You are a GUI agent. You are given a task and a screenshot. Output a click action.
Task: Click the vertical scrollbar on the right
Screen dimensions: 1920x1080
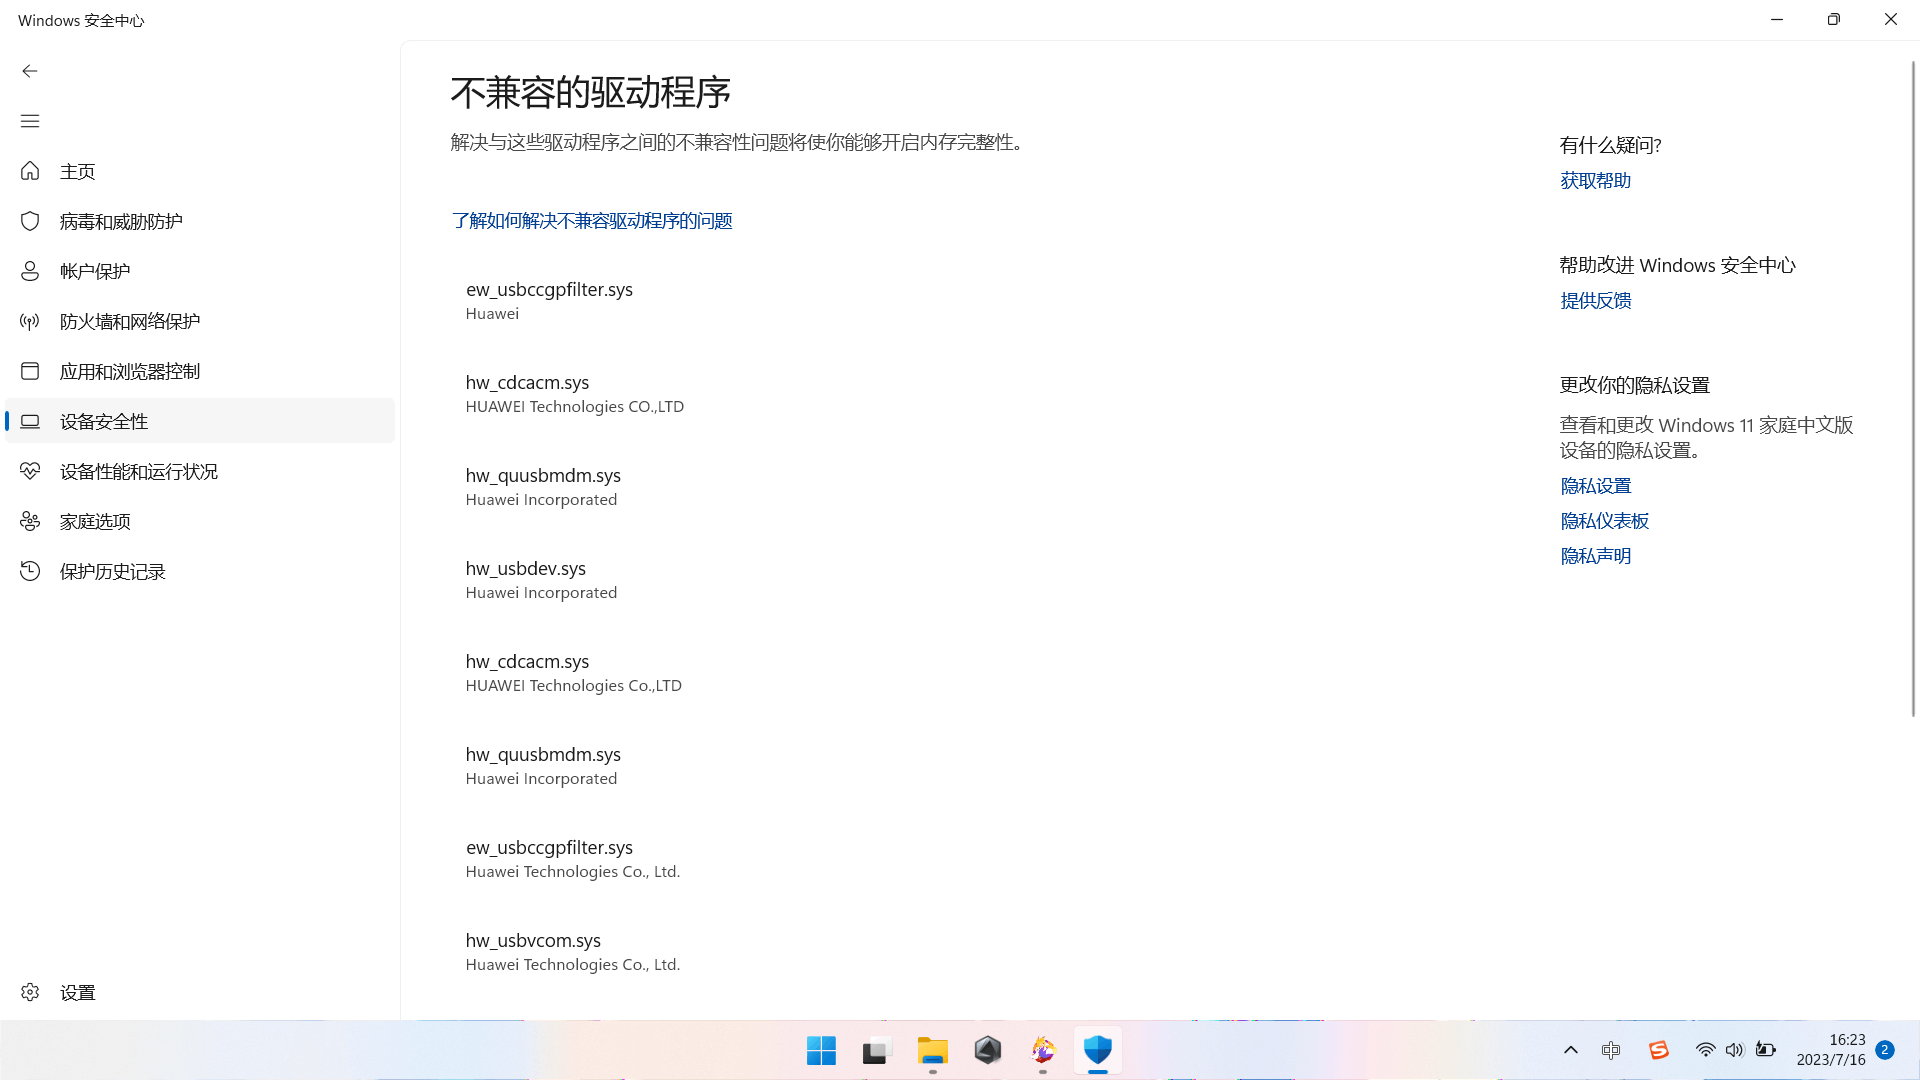pos(1912,390)
